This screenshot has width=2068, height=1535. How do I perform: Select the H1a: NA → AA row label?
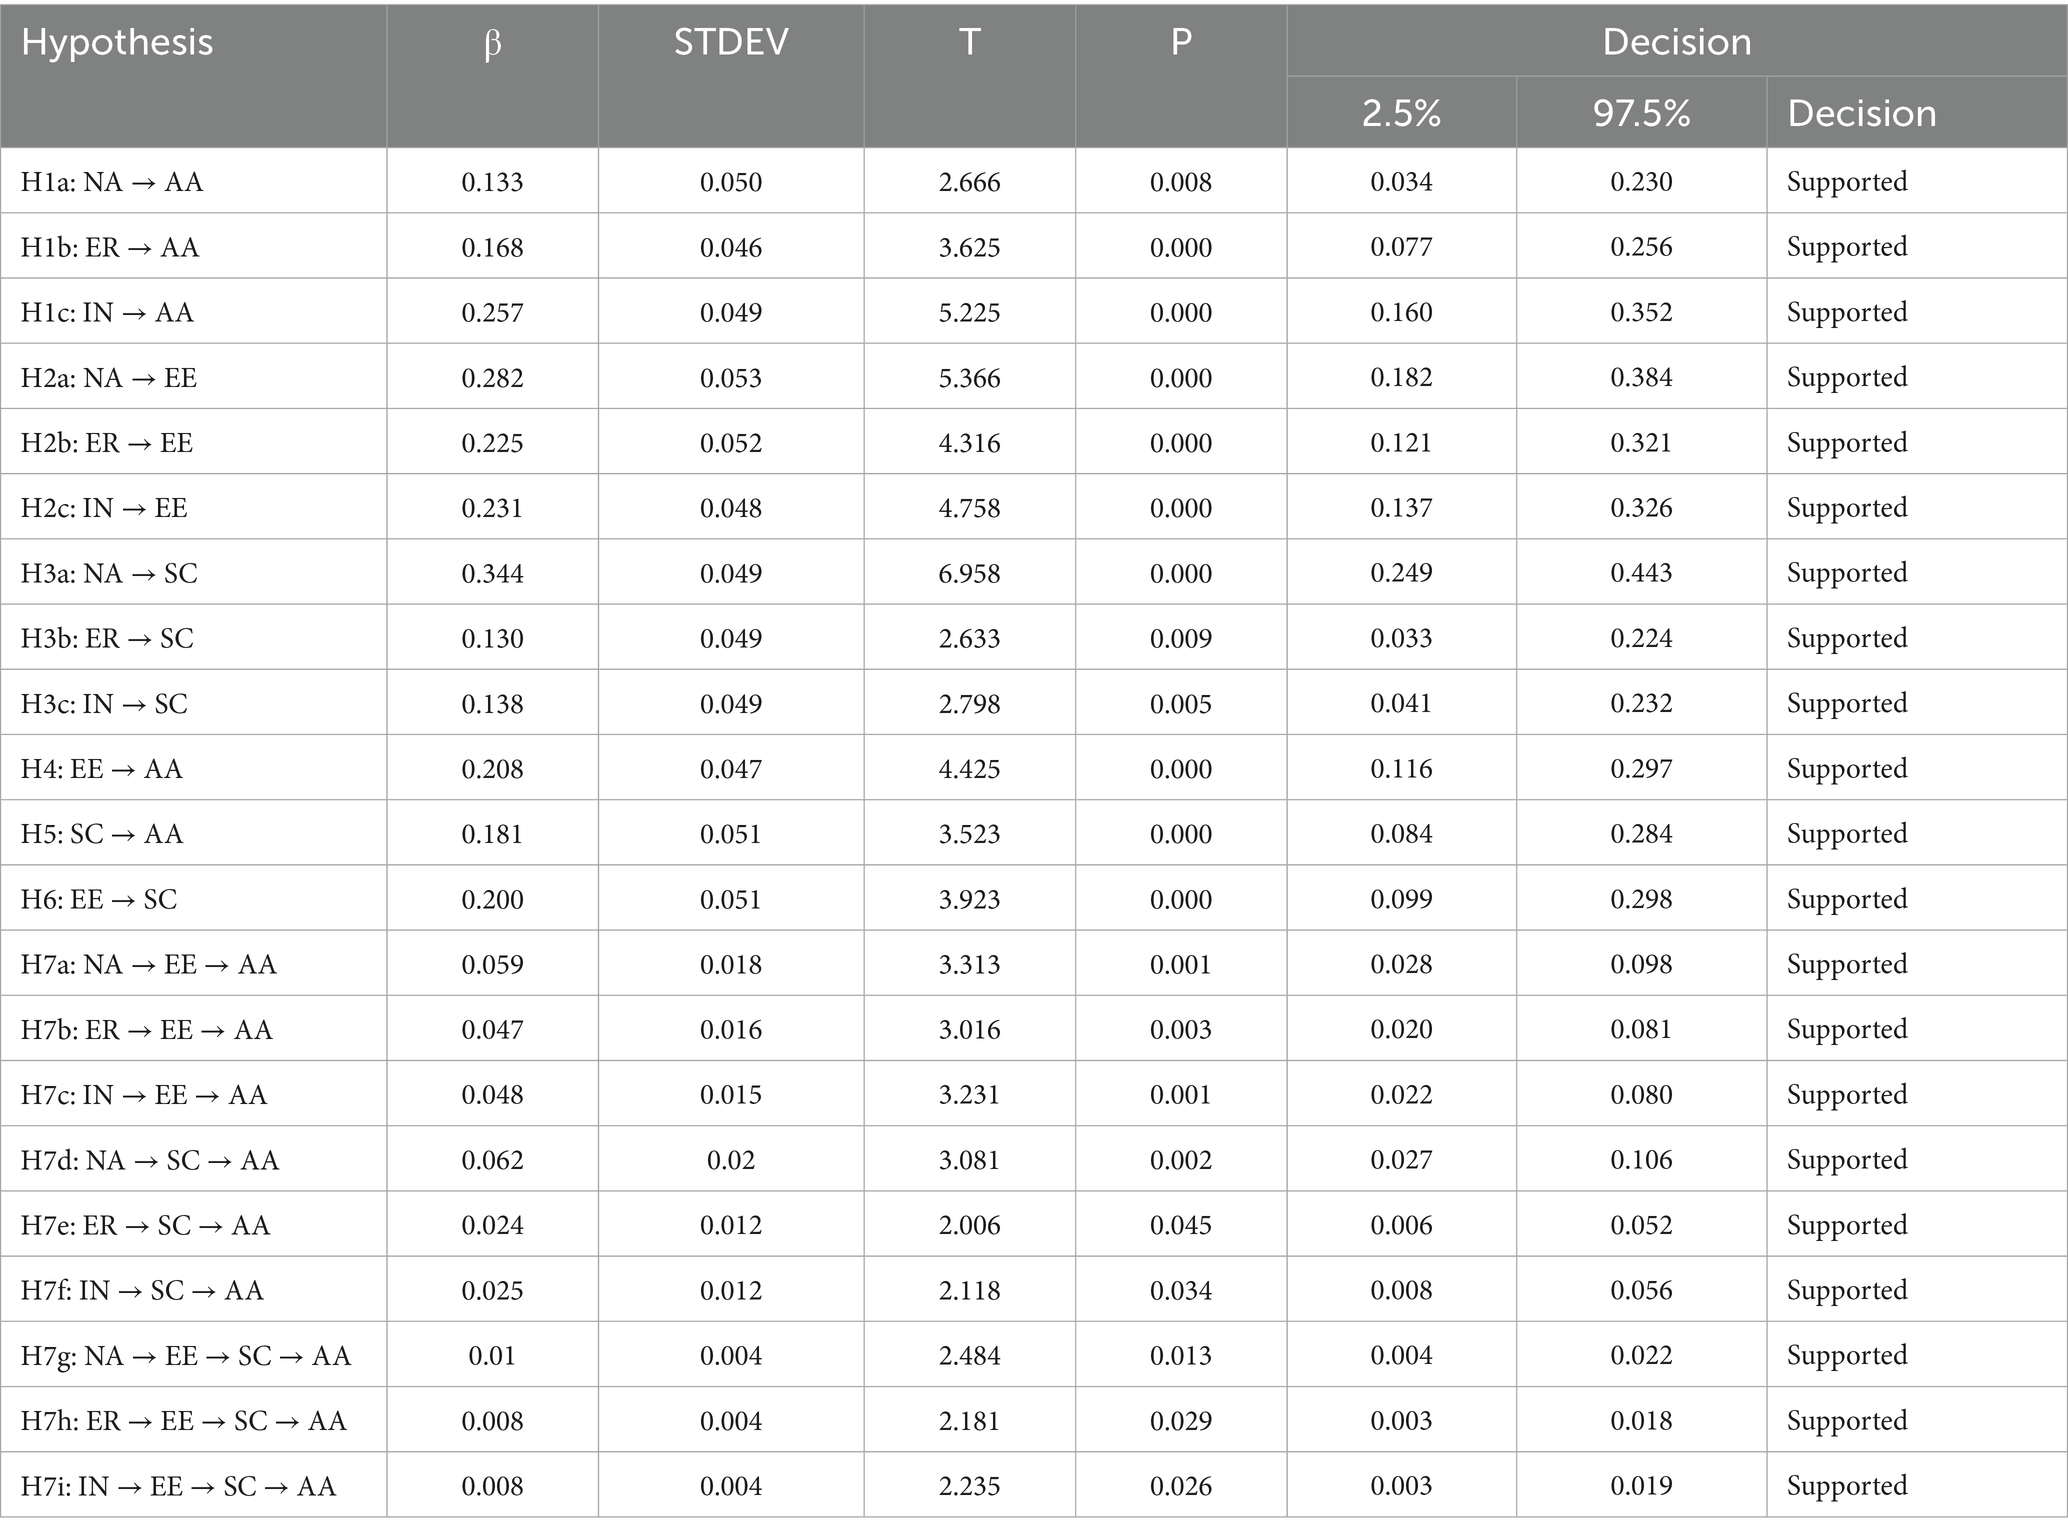click(x=112, y=182)
